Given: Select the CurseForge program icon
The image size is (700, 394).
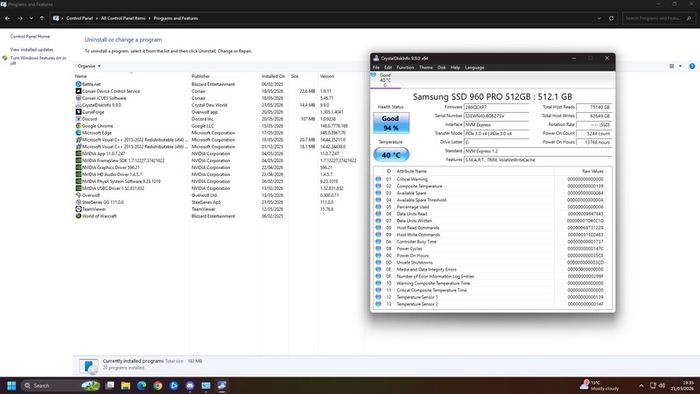Looking at the screenshot, I should (x=78, y=112).
